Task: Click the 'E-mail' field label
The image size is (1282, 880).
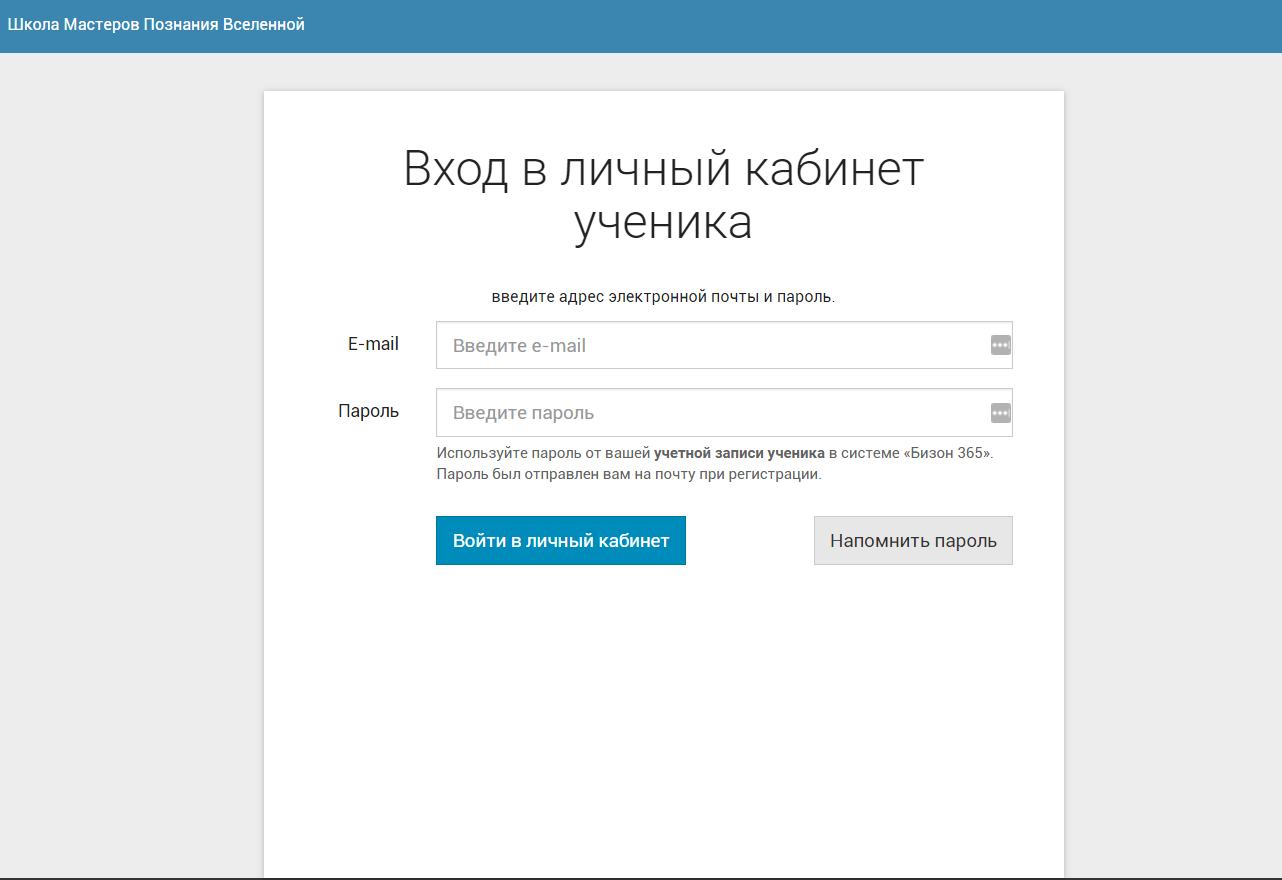Action: click(373, 344)
